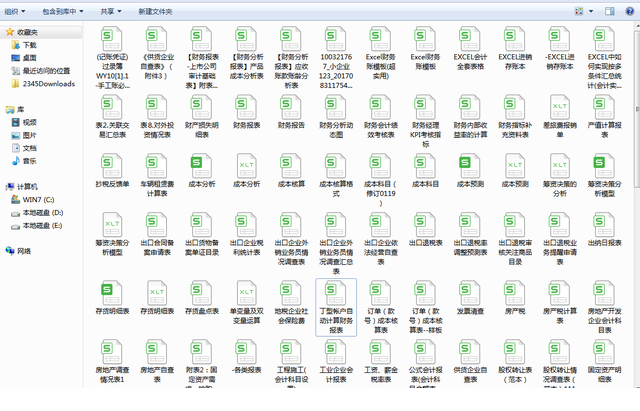Viewport: 640px width, 411px height.
Task: Select the EXCEL会计全套表格 file
Action: pyautogui.click(x=470, y=48)
